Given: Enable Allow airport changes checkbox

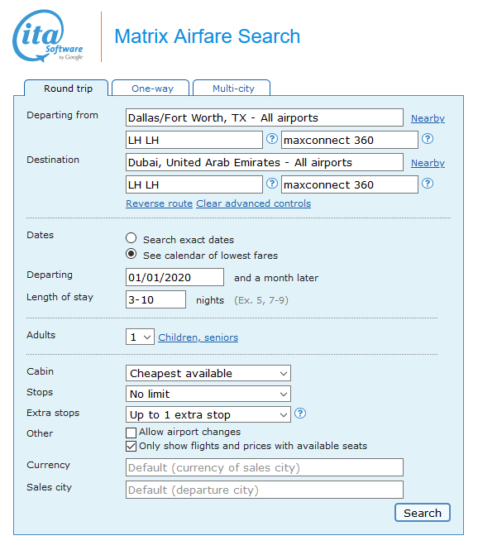Looking at the screenshot, I should point(131,432).
